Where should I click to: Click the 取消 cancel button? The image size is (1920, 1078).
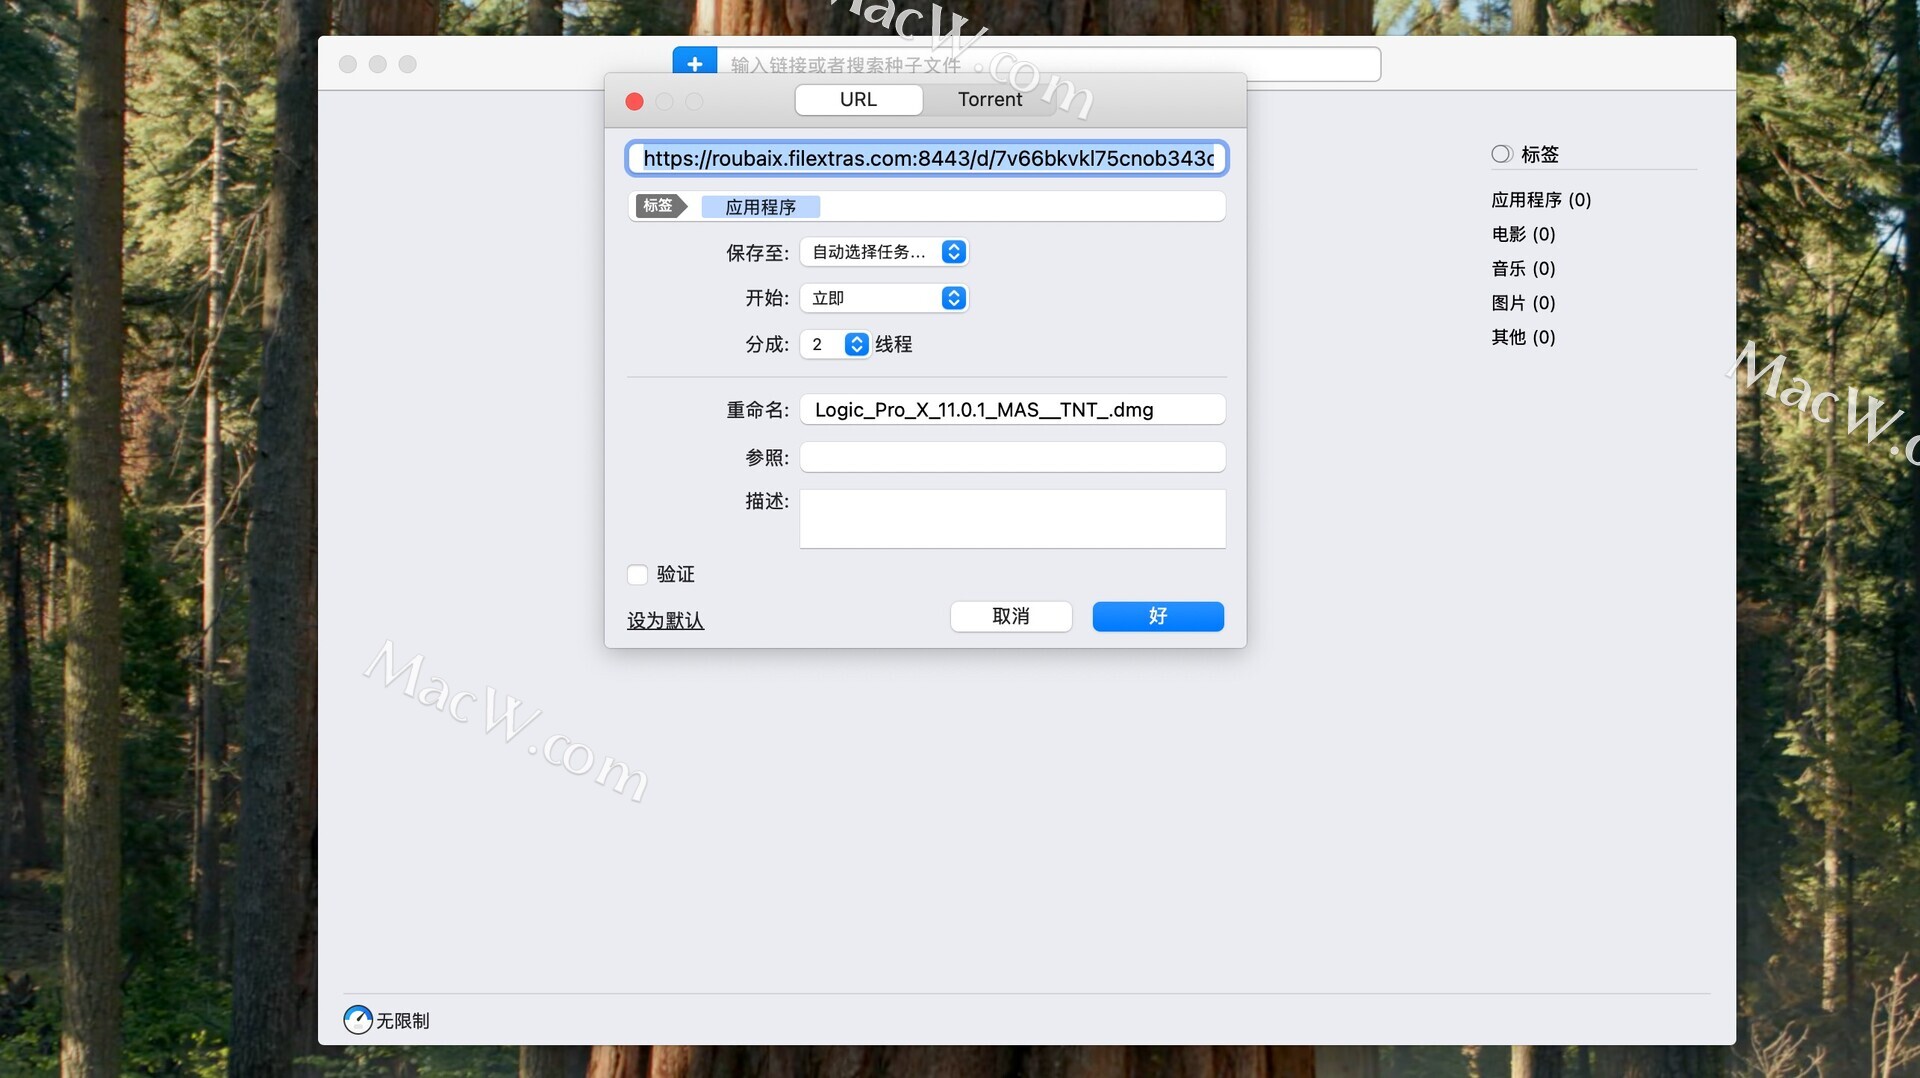pyautogui.click(x=1010, y=616)
